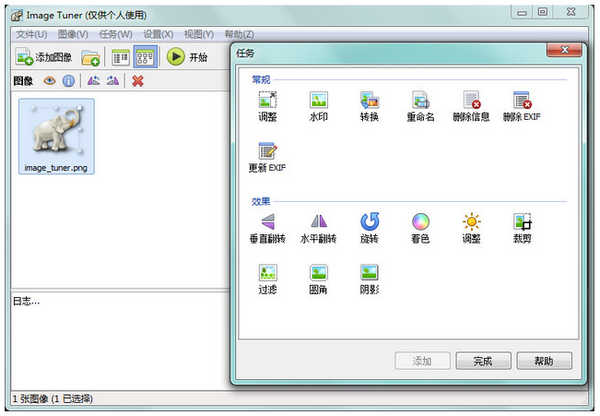
Task: Select the 旋转 rotate task icon
Action: 369,228
